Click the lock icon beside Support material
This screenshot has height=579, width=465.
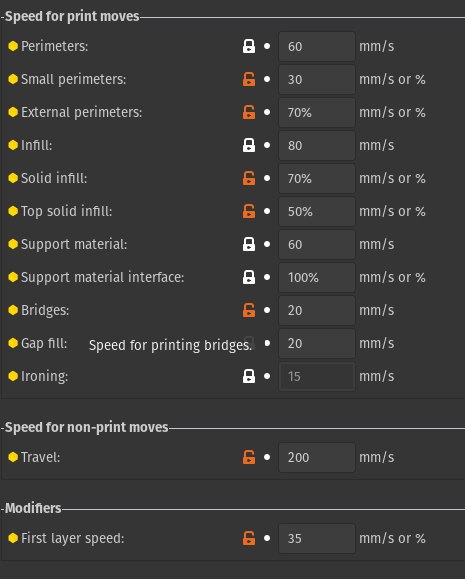[249, 244]
